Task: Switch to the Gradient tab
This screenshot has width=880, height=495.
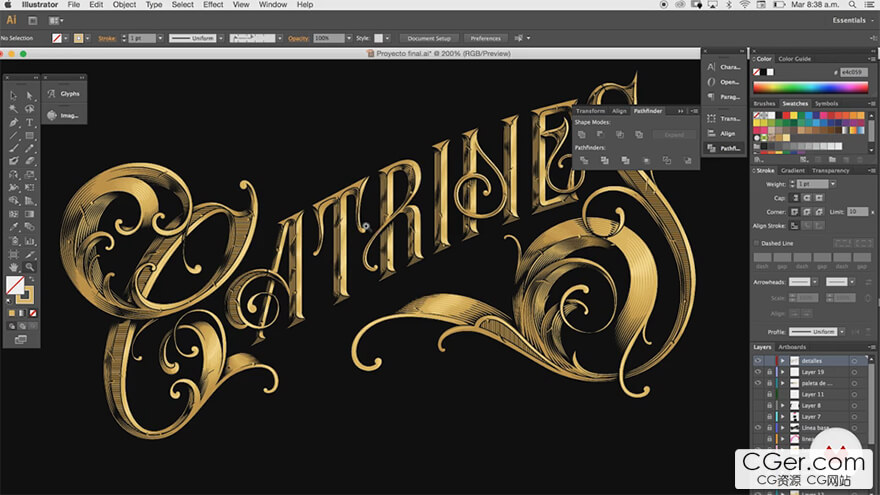Action: click(x=792, y=171)
